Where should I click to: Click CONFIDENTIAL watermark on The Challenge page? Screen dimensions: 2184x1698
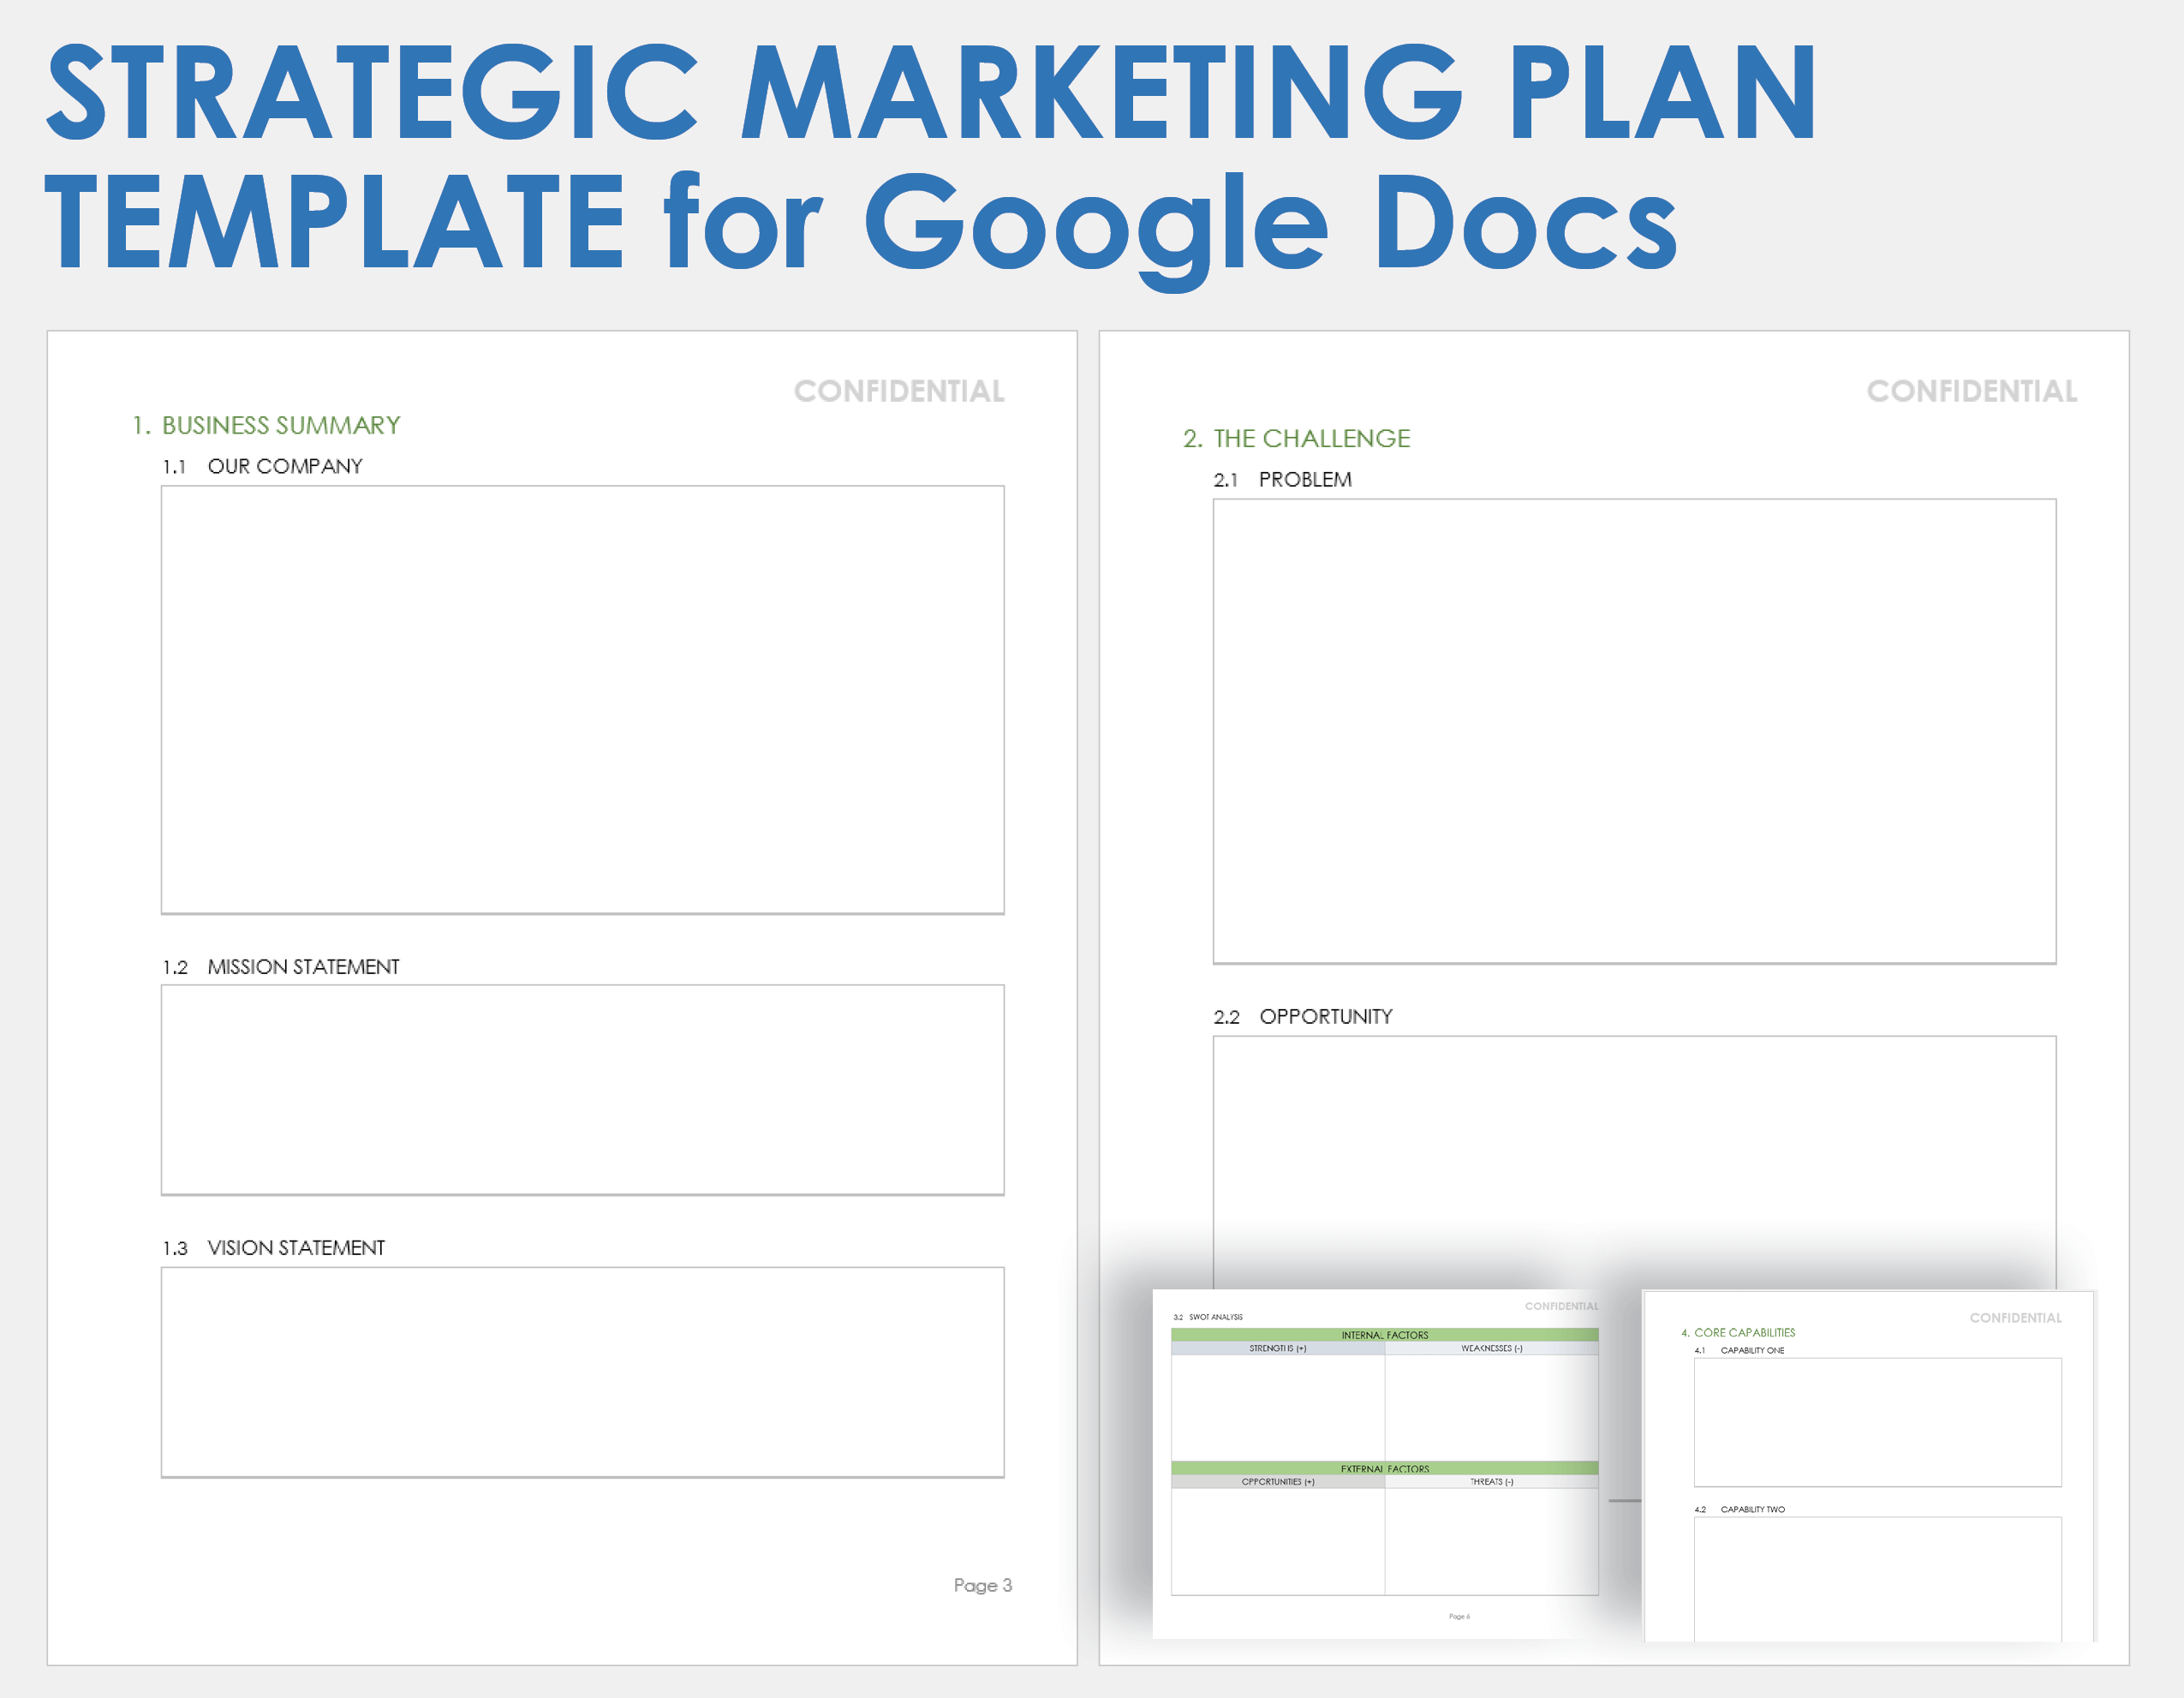click(x=1971, y=391)
